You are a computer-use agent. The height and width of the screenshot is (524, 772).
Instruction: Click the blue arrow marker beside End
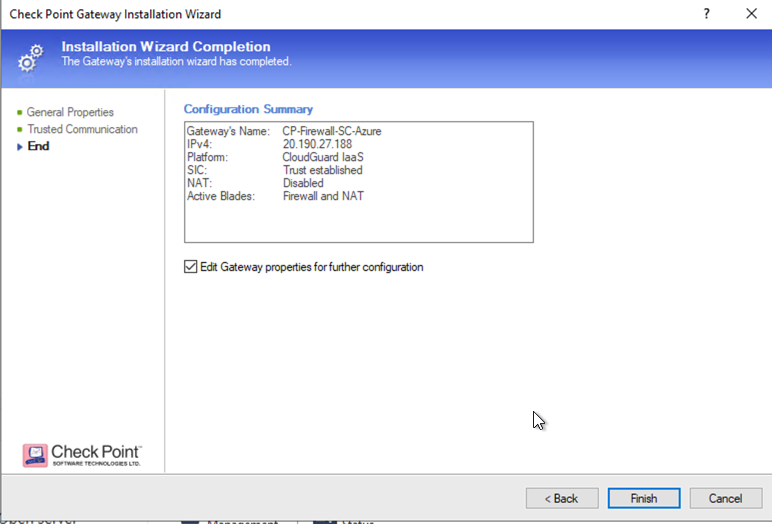19,146
